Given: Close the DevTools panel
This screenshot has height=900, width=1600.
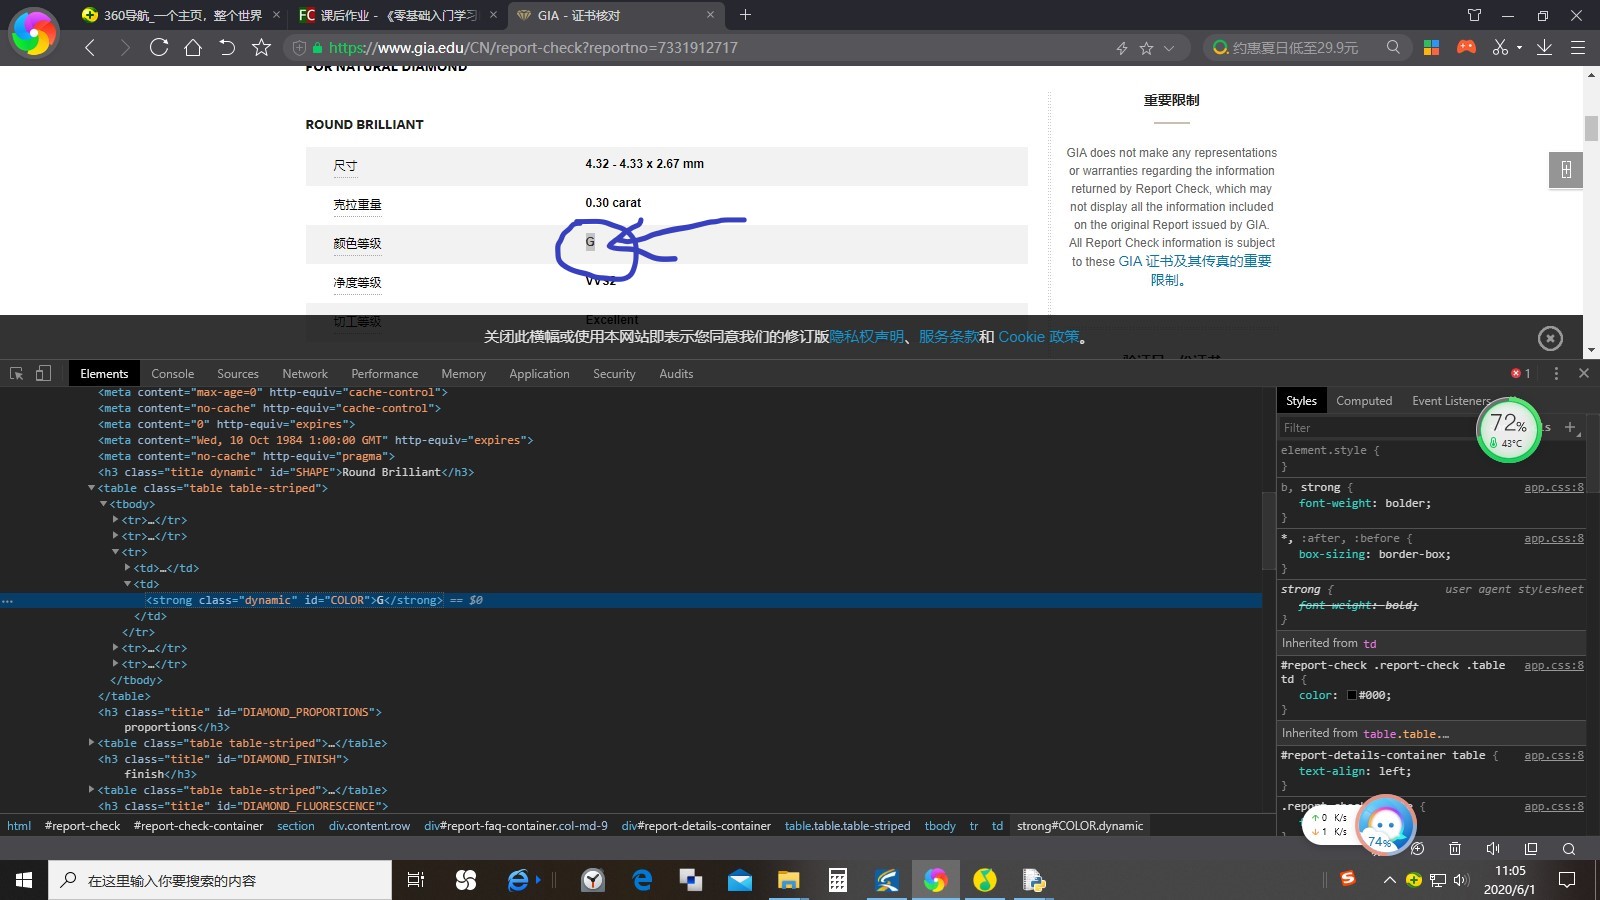Looking at the screenshot, I should 1584,373.
